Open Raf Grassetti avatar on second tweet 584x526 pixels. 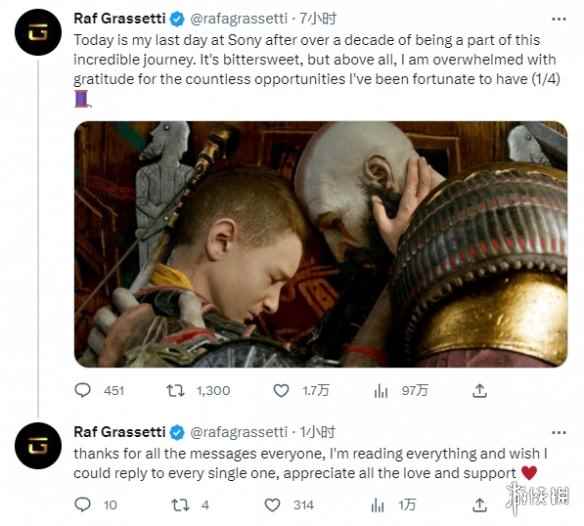click(38, 446)
